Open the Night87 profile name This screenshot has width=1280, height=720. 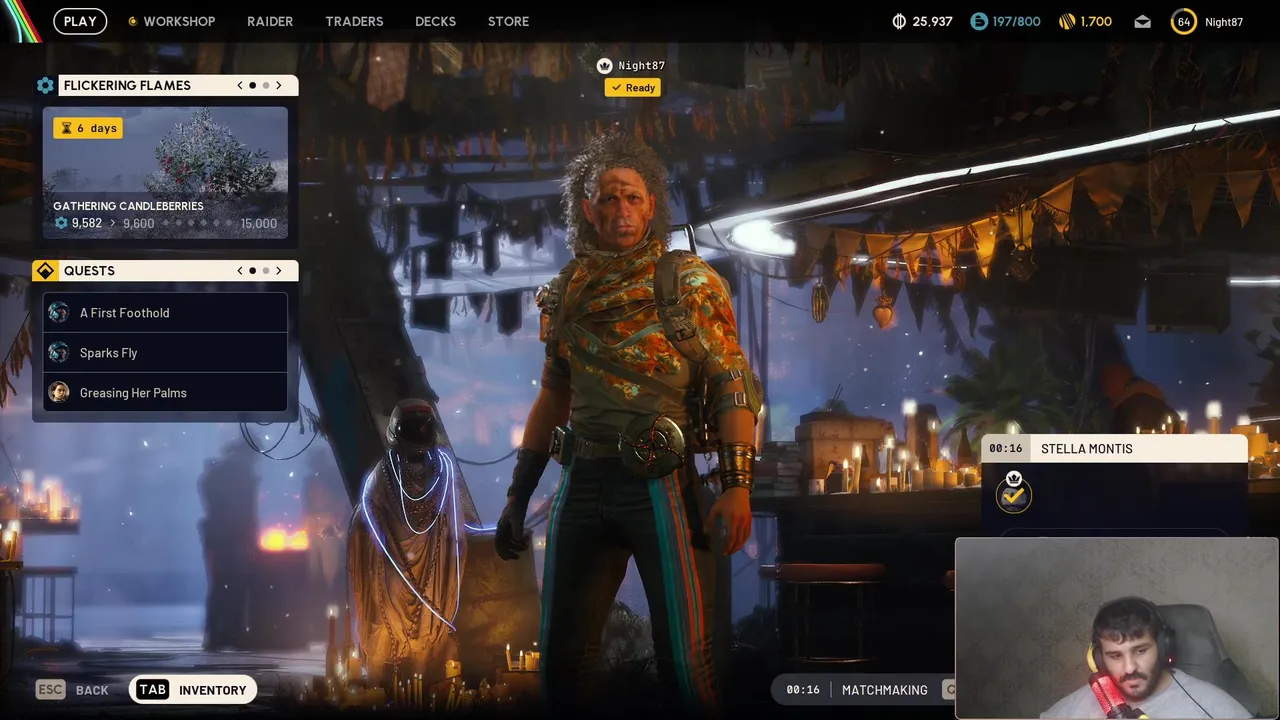(x=1224, y=21)
